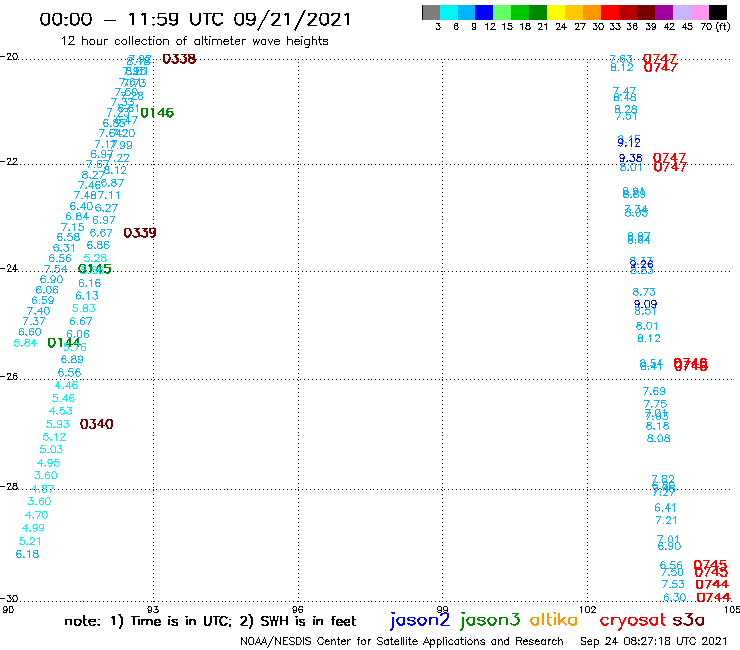
Task: Click the '24' color scale label
Action: tap(561, 27)
